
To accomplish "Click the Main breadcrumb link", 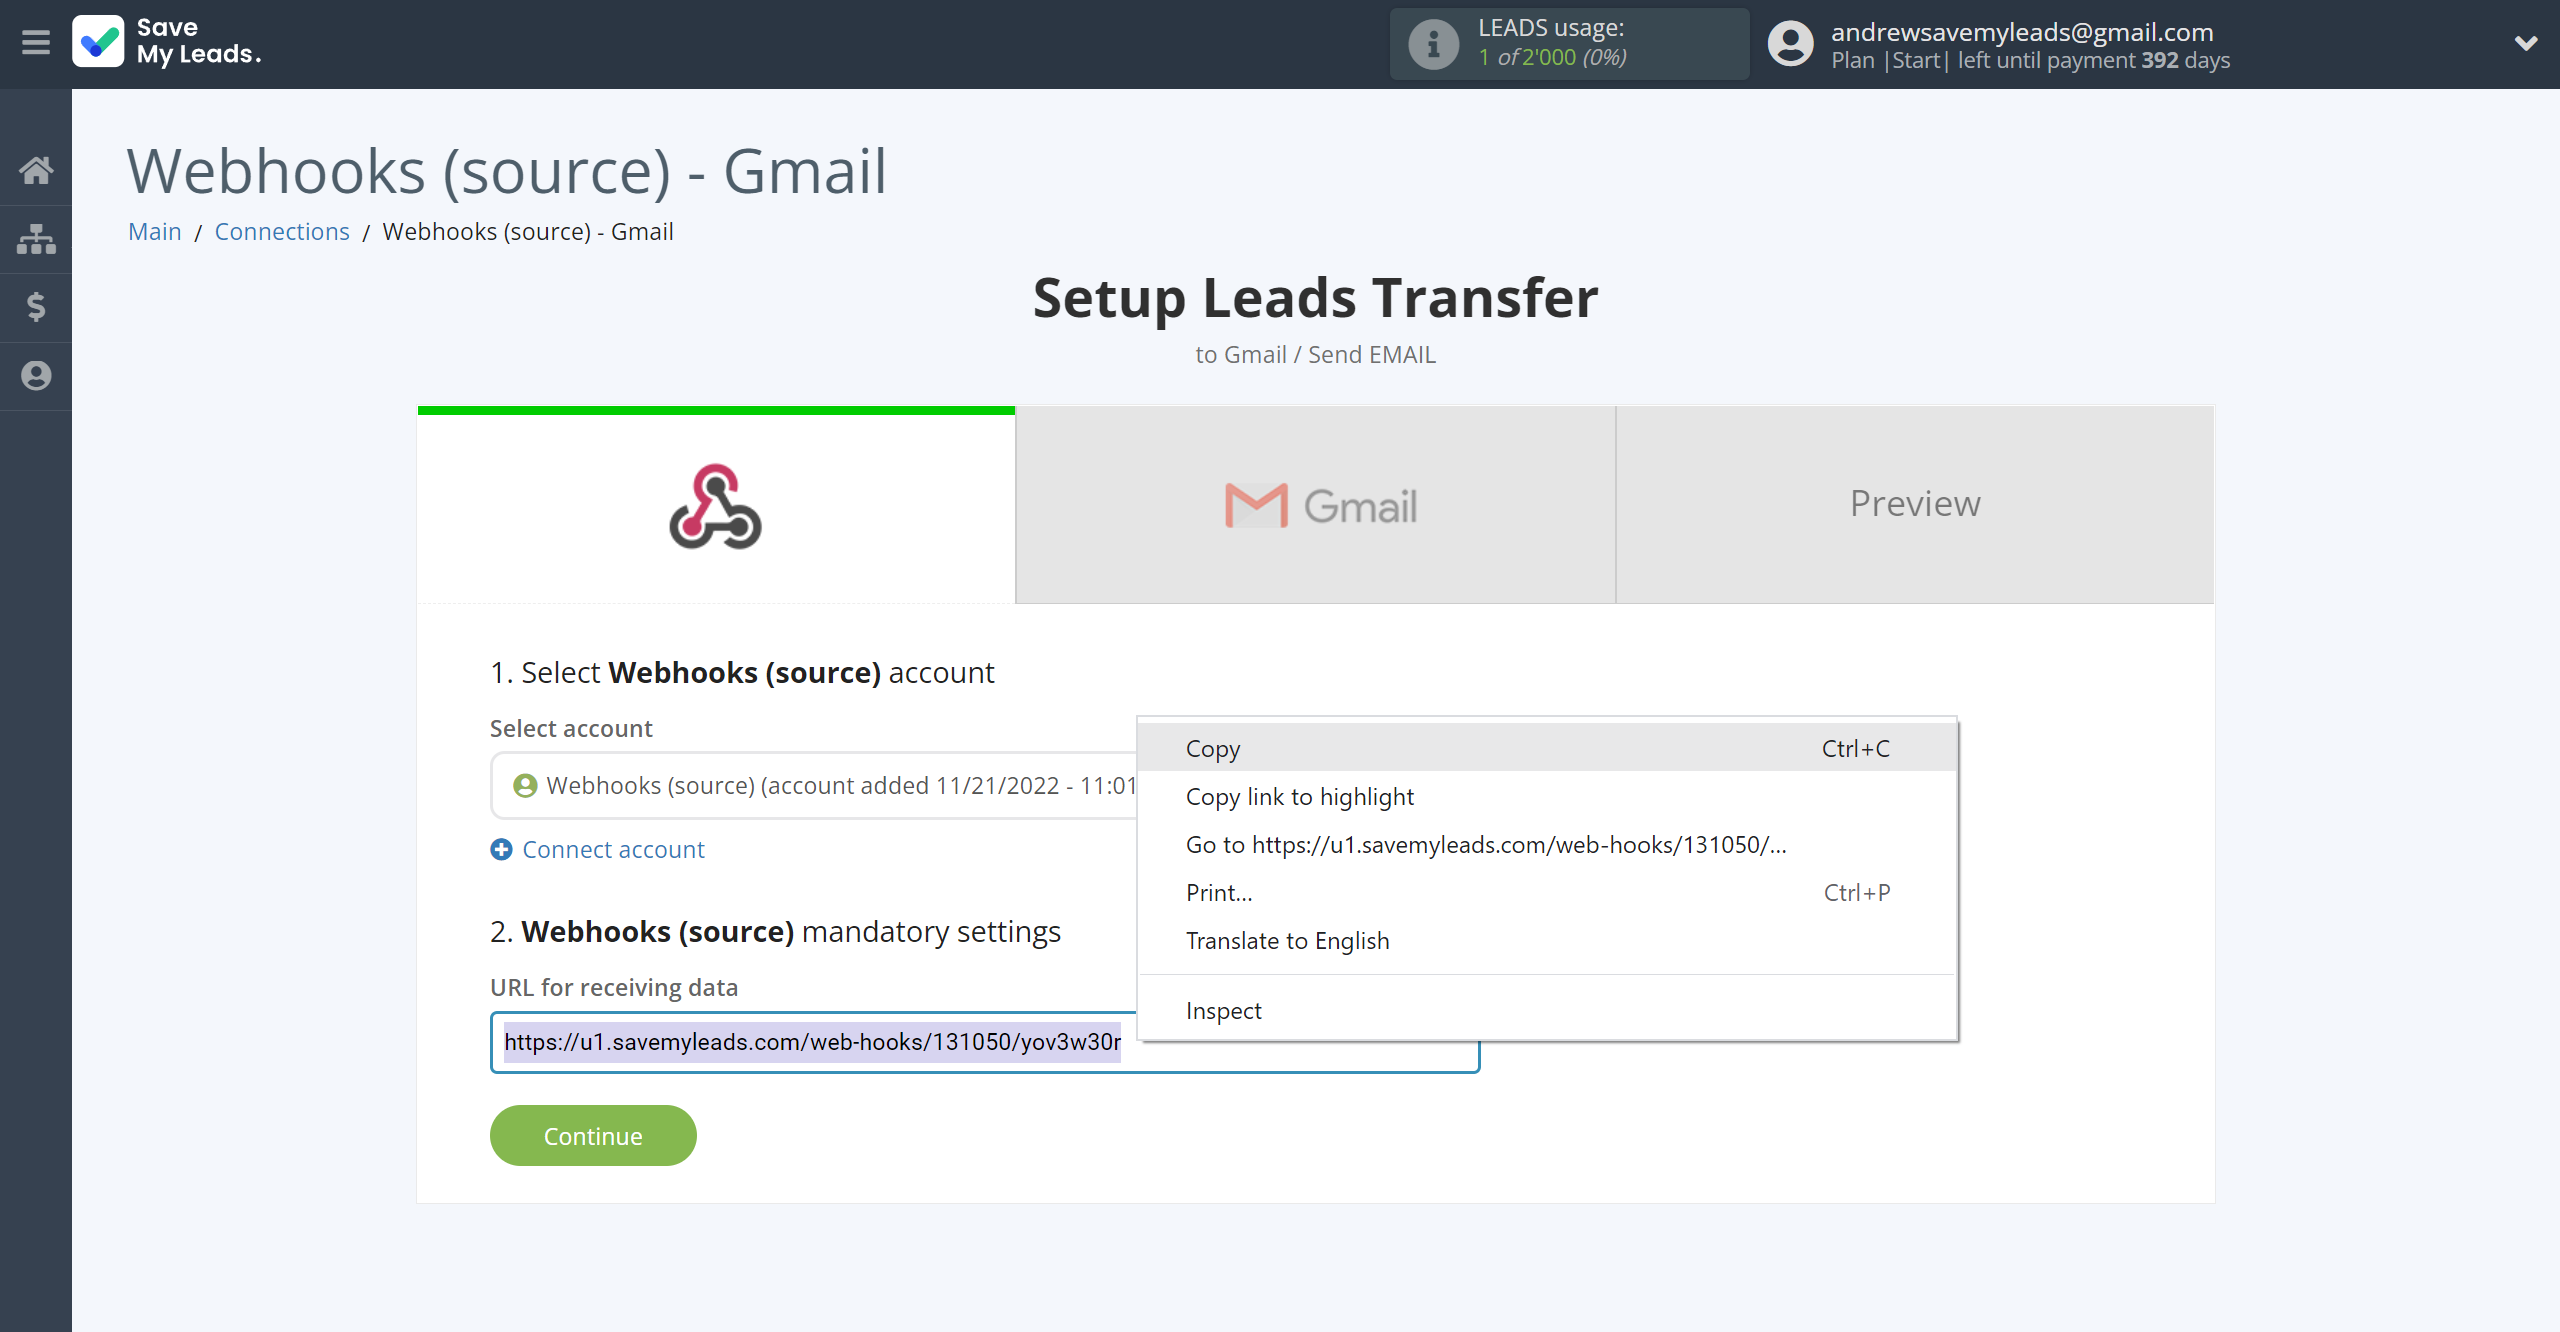I will (156, 232).
